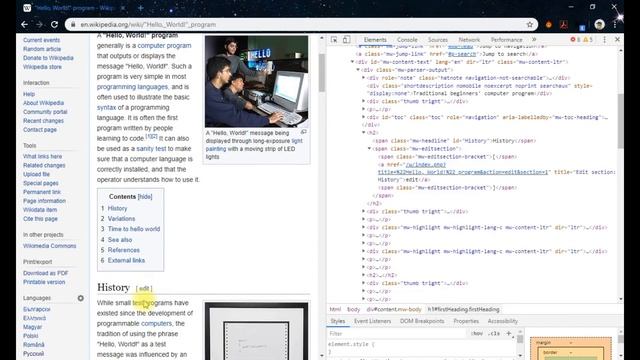Show more DevTools tabs chevron
The image size is (640, 360).
tap(534, 40)
